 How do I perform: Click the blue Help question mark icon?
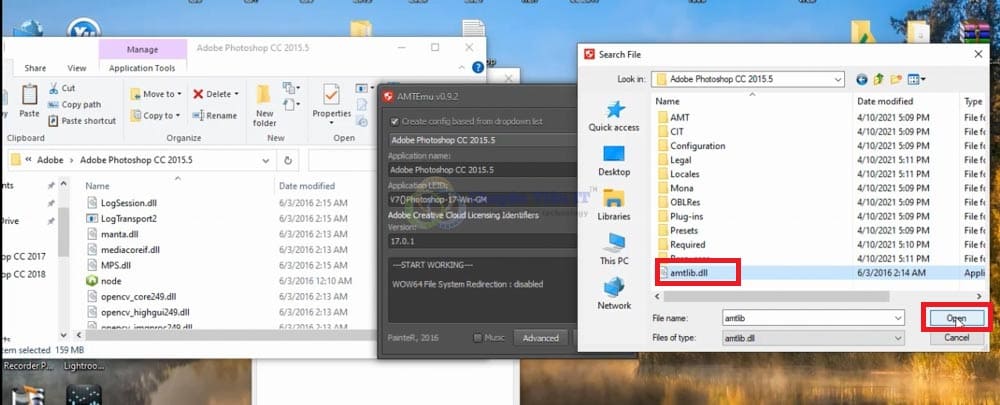(478, 67)
